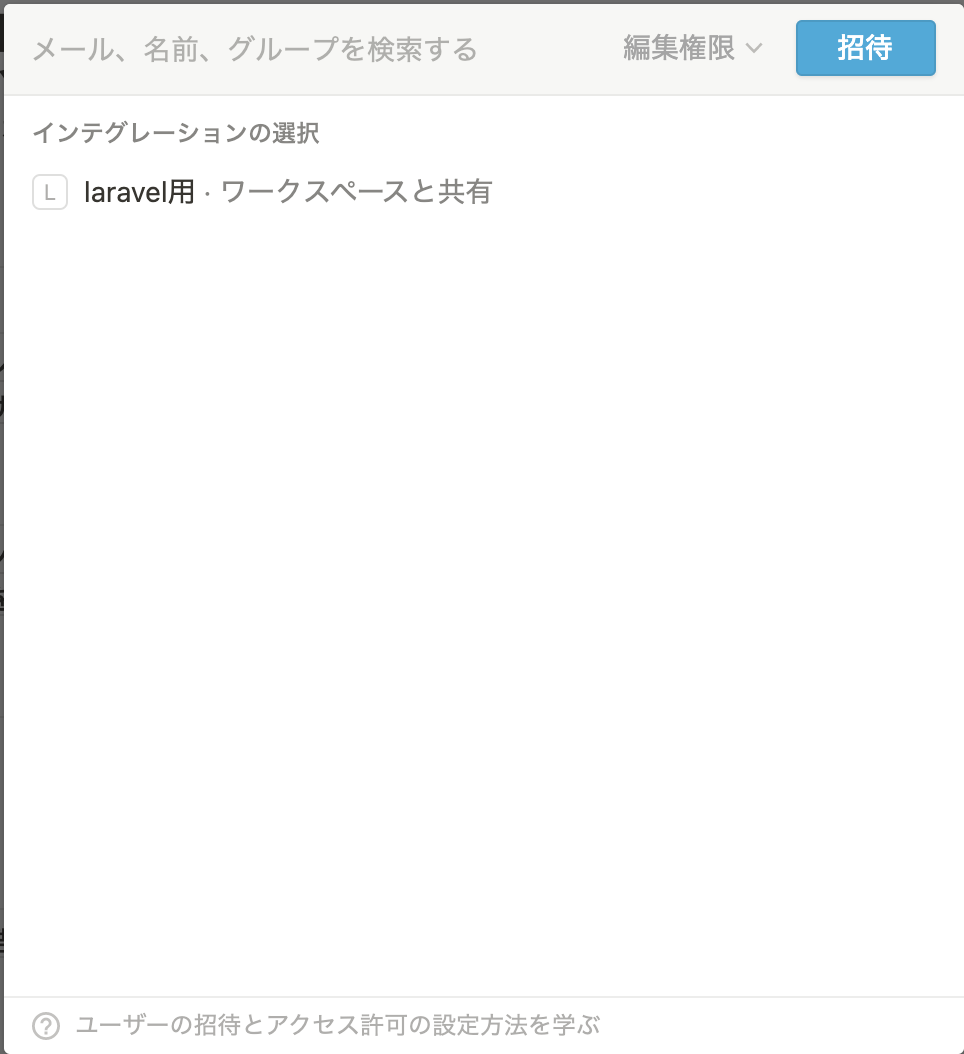Click the ワークスペースと共有 label text
This screenshot has width=964, height=1054.
click(356, 192)
